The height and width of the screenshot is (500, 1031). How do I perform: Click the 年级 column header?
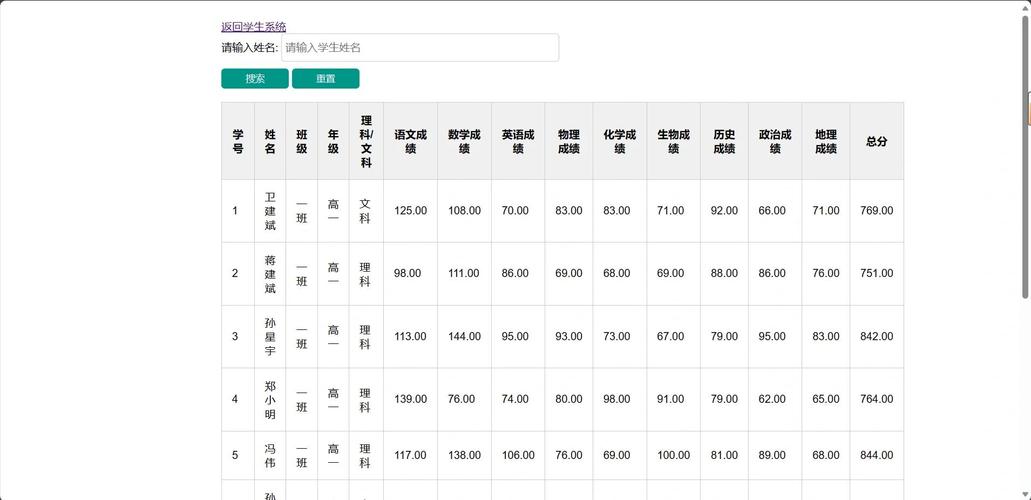(x=333, y=141)
